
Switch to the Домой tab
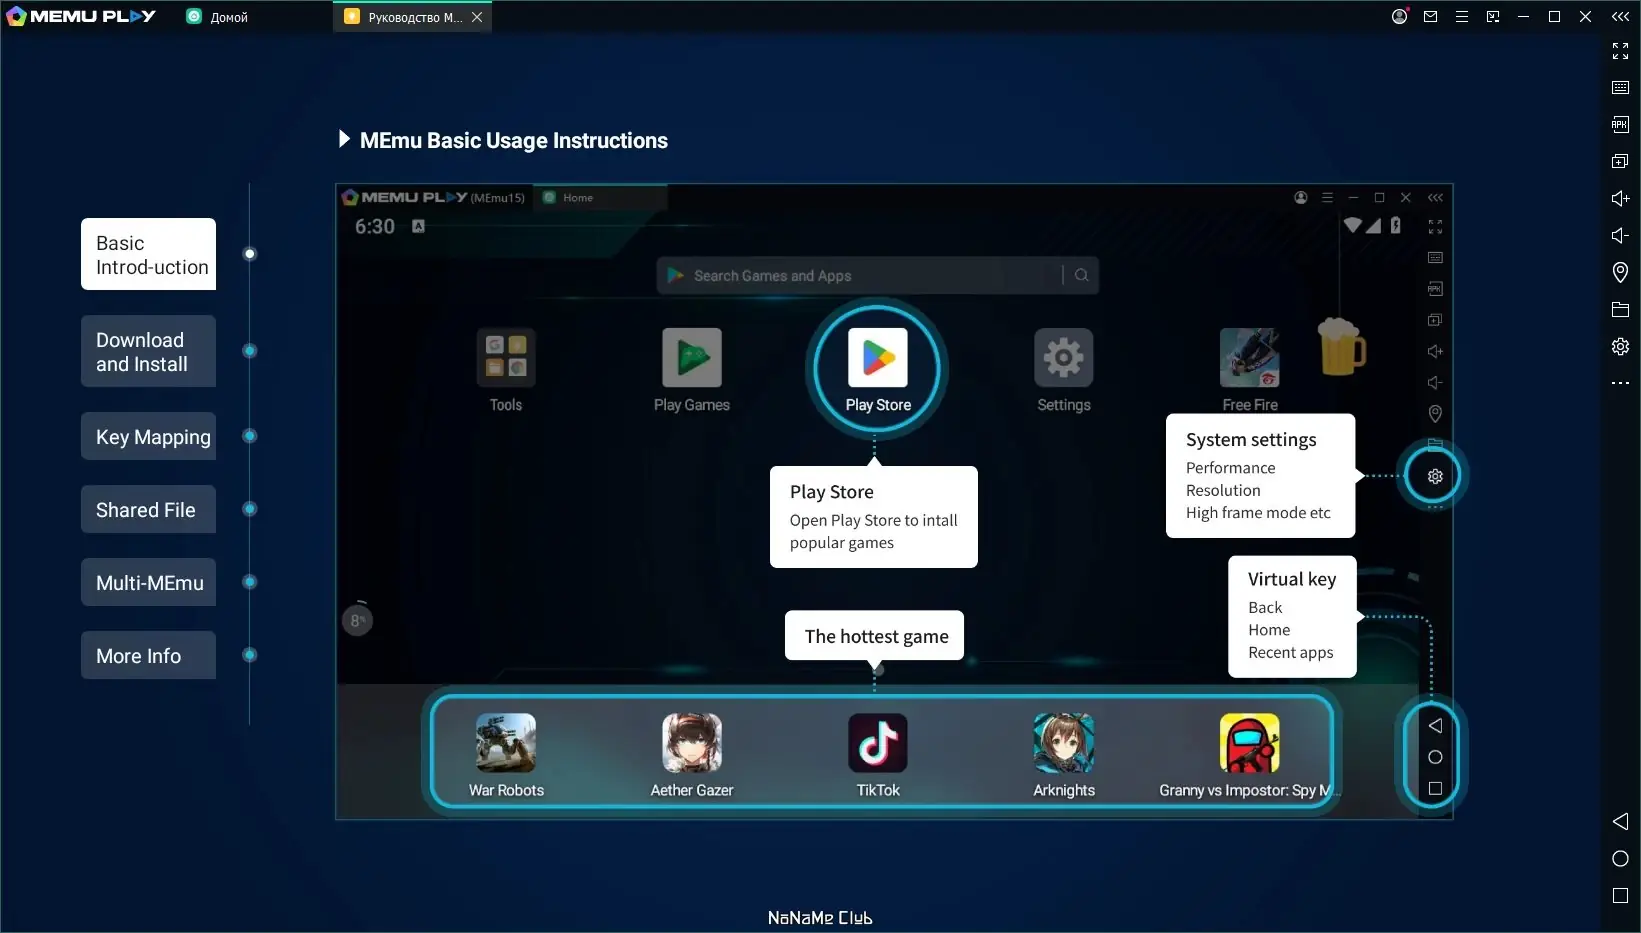tap(218, 17)
